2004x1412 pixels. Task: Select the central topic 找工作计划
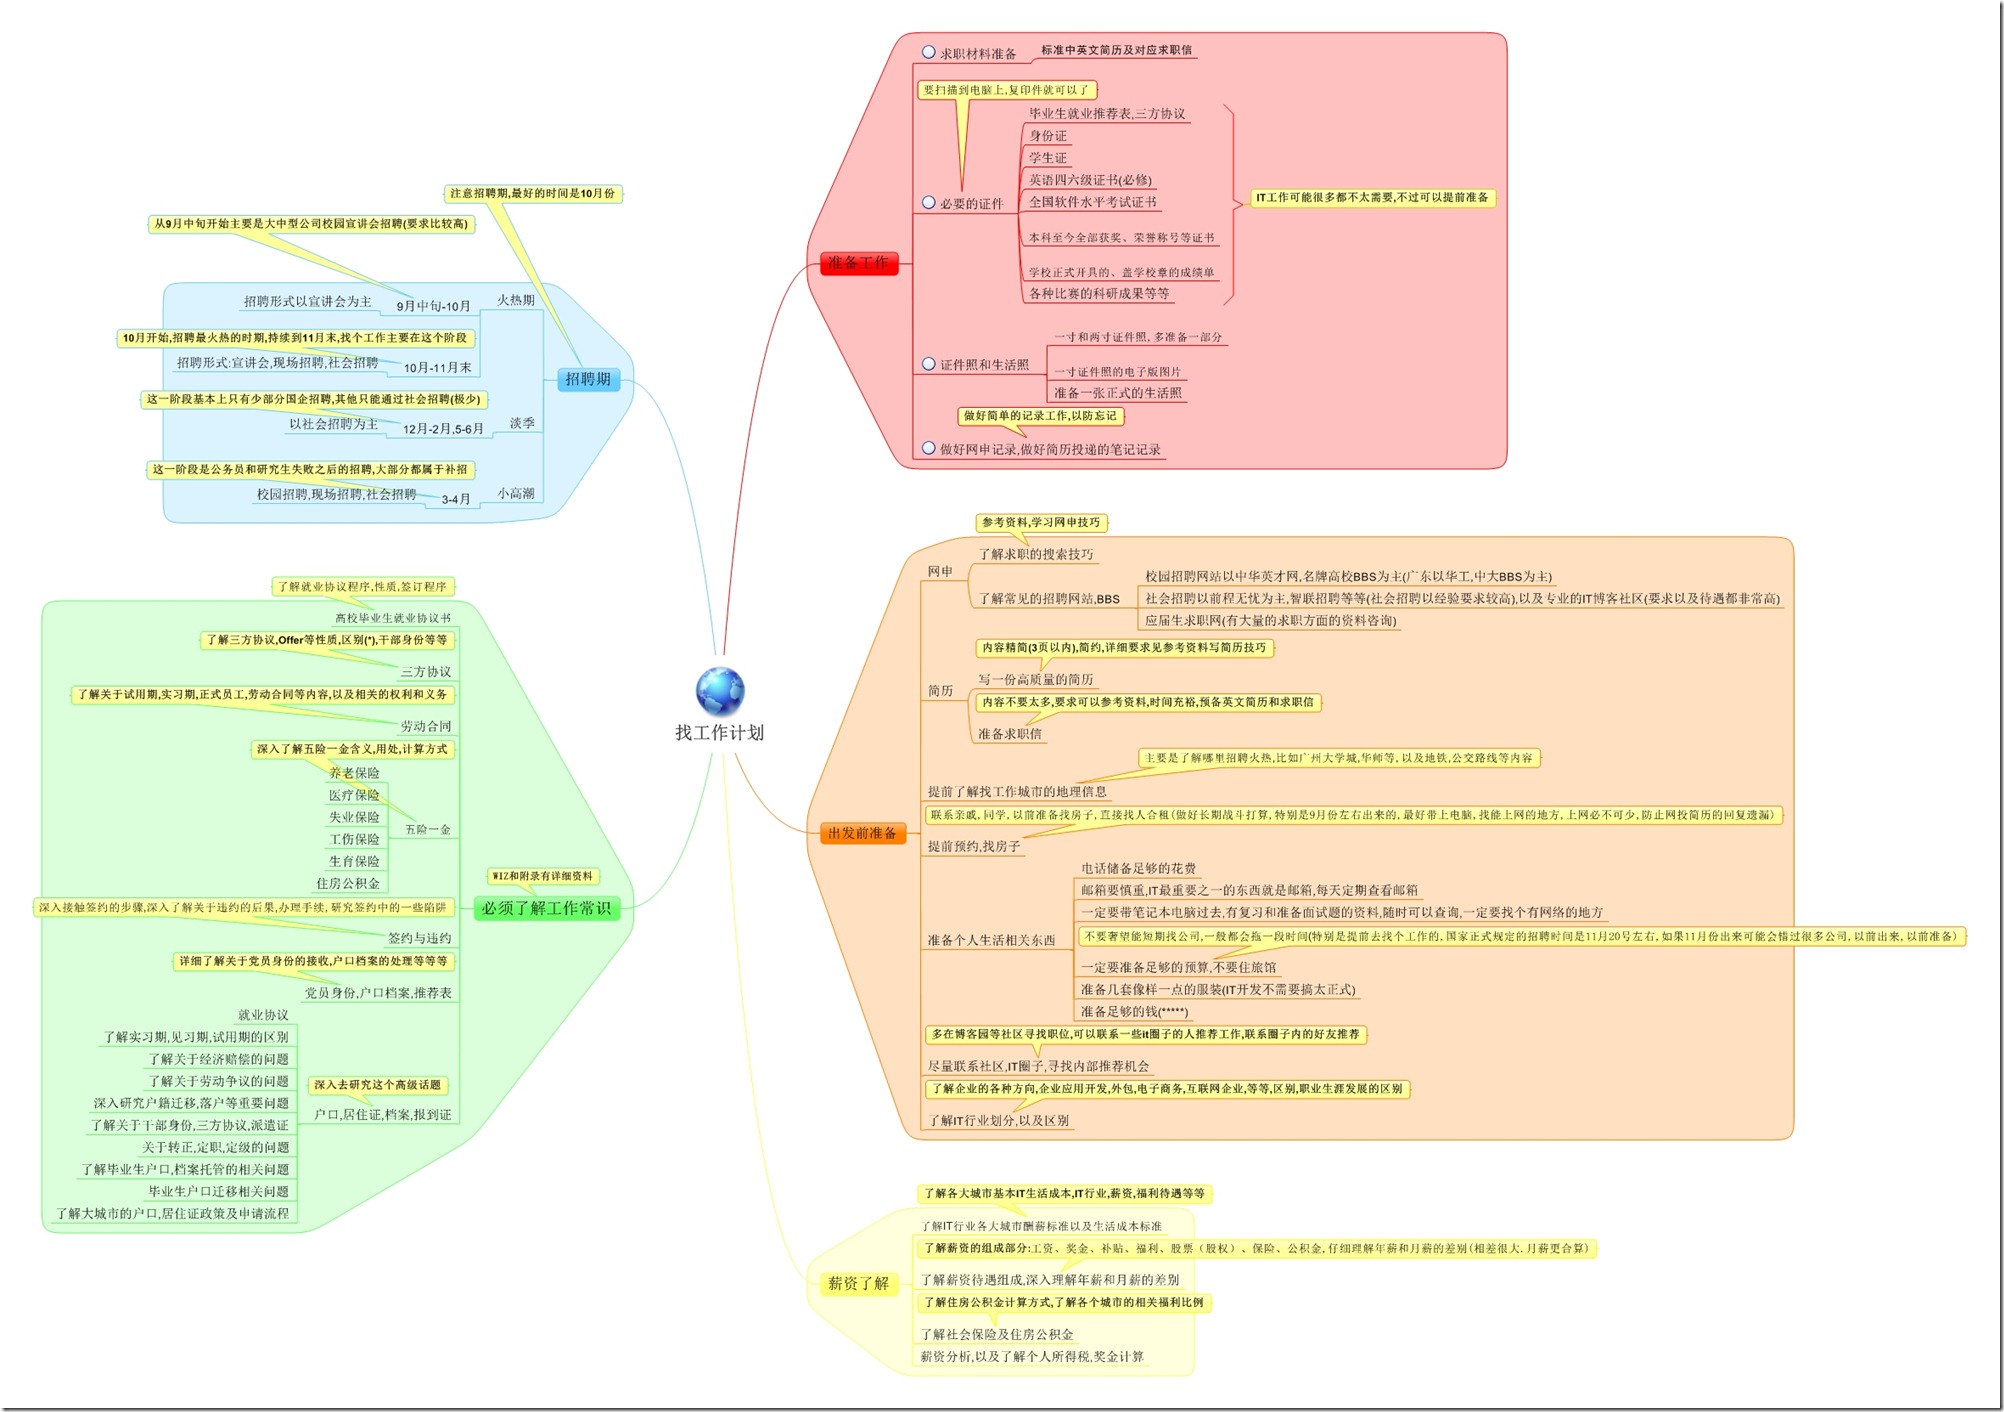tap(719, 733)
